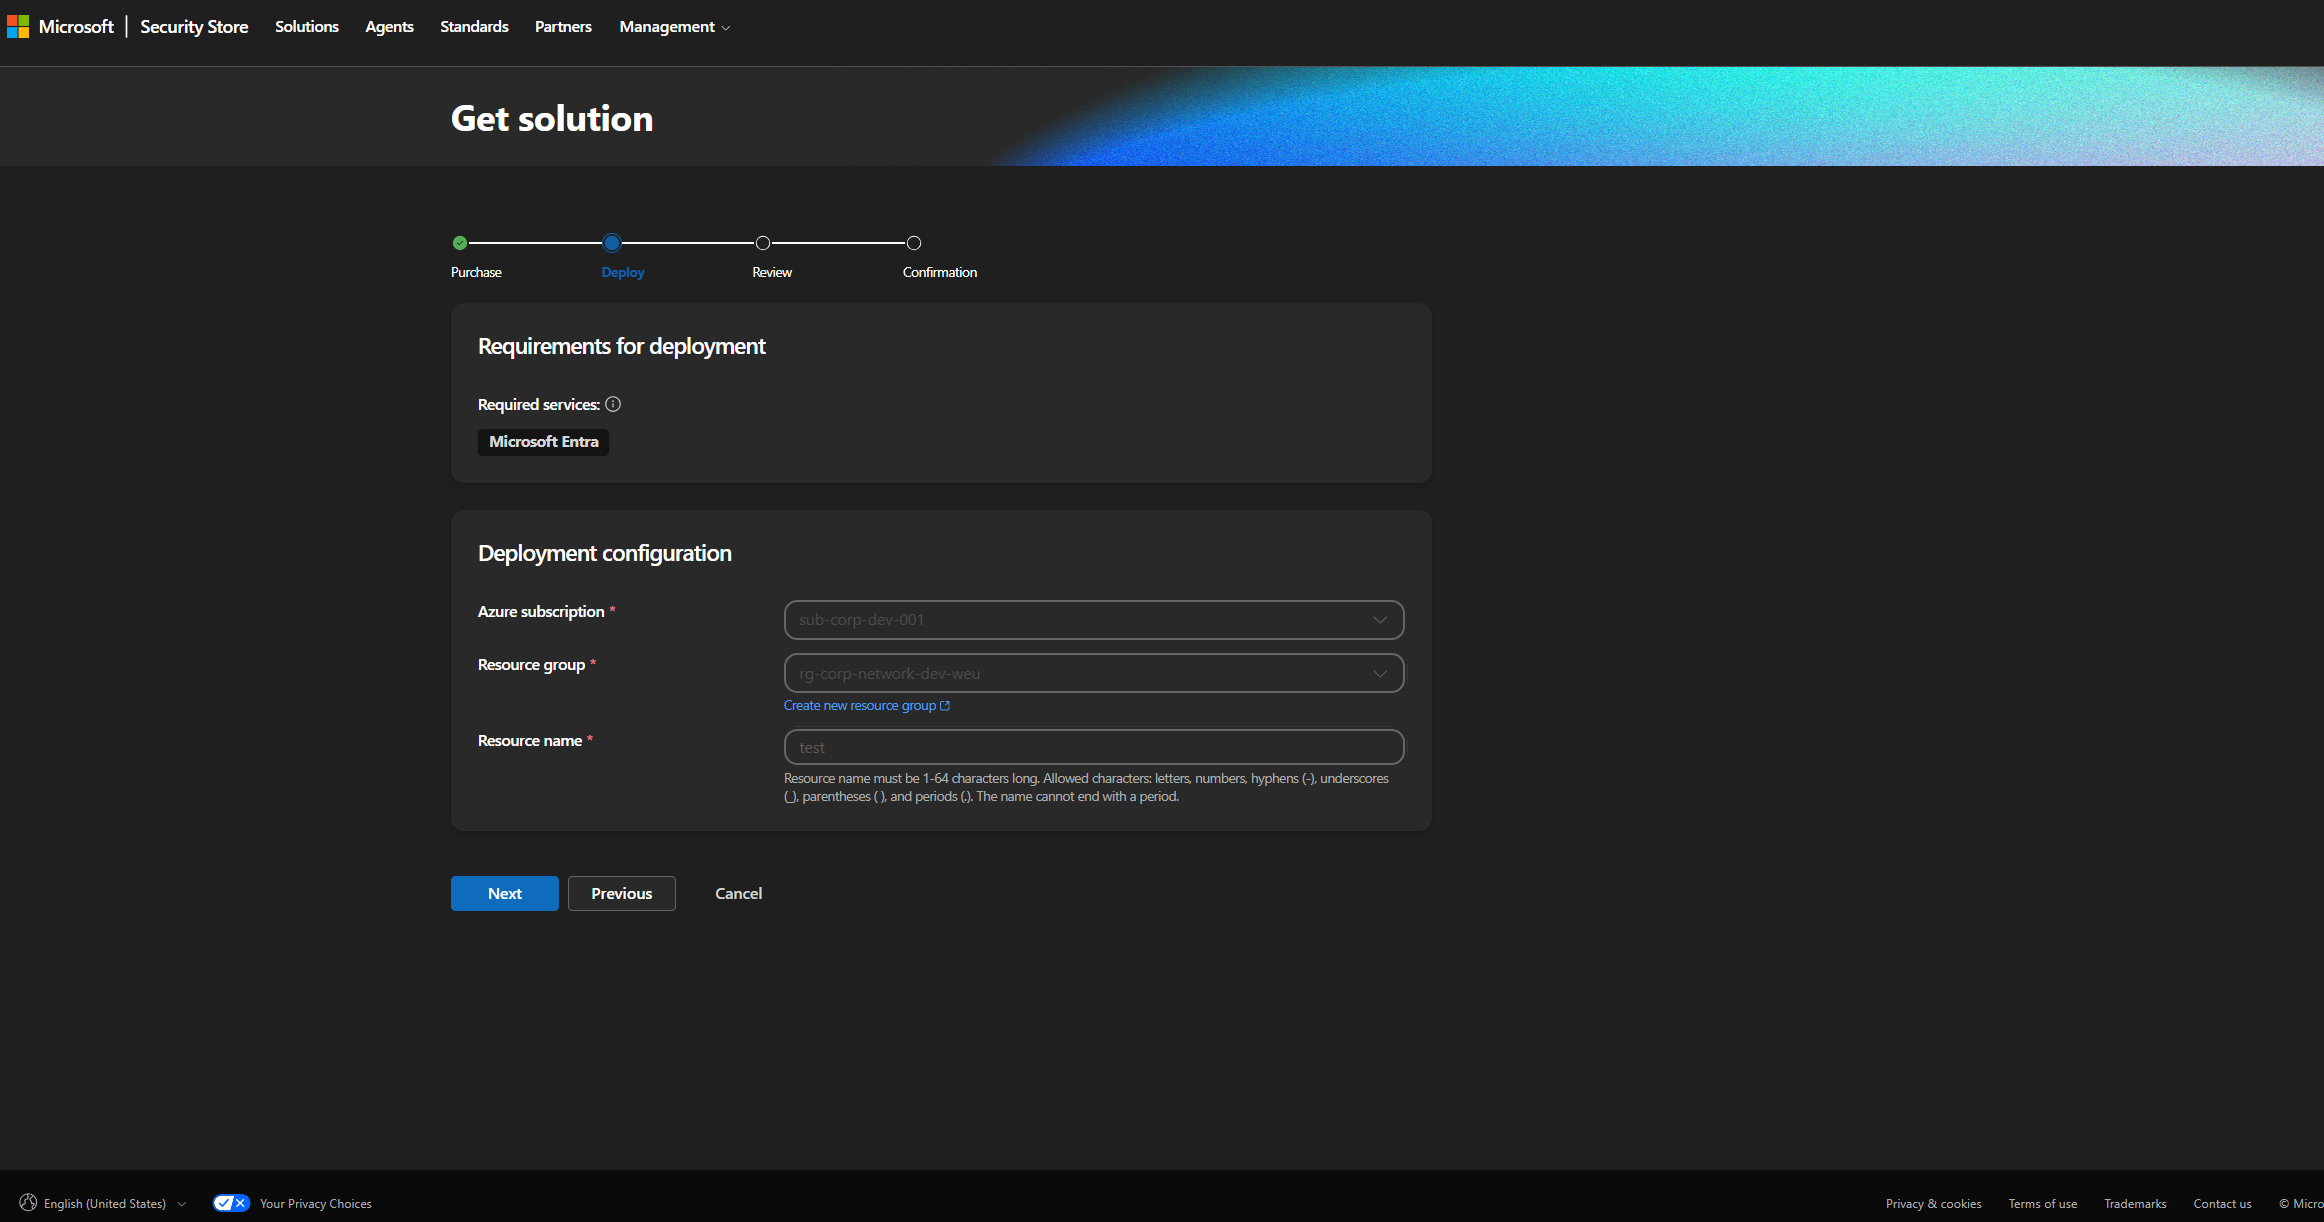Click the completed Purchase step indicator
Image resolution: width=2324 pixels, height=1222 pixels.
click(x=460, y=243)
